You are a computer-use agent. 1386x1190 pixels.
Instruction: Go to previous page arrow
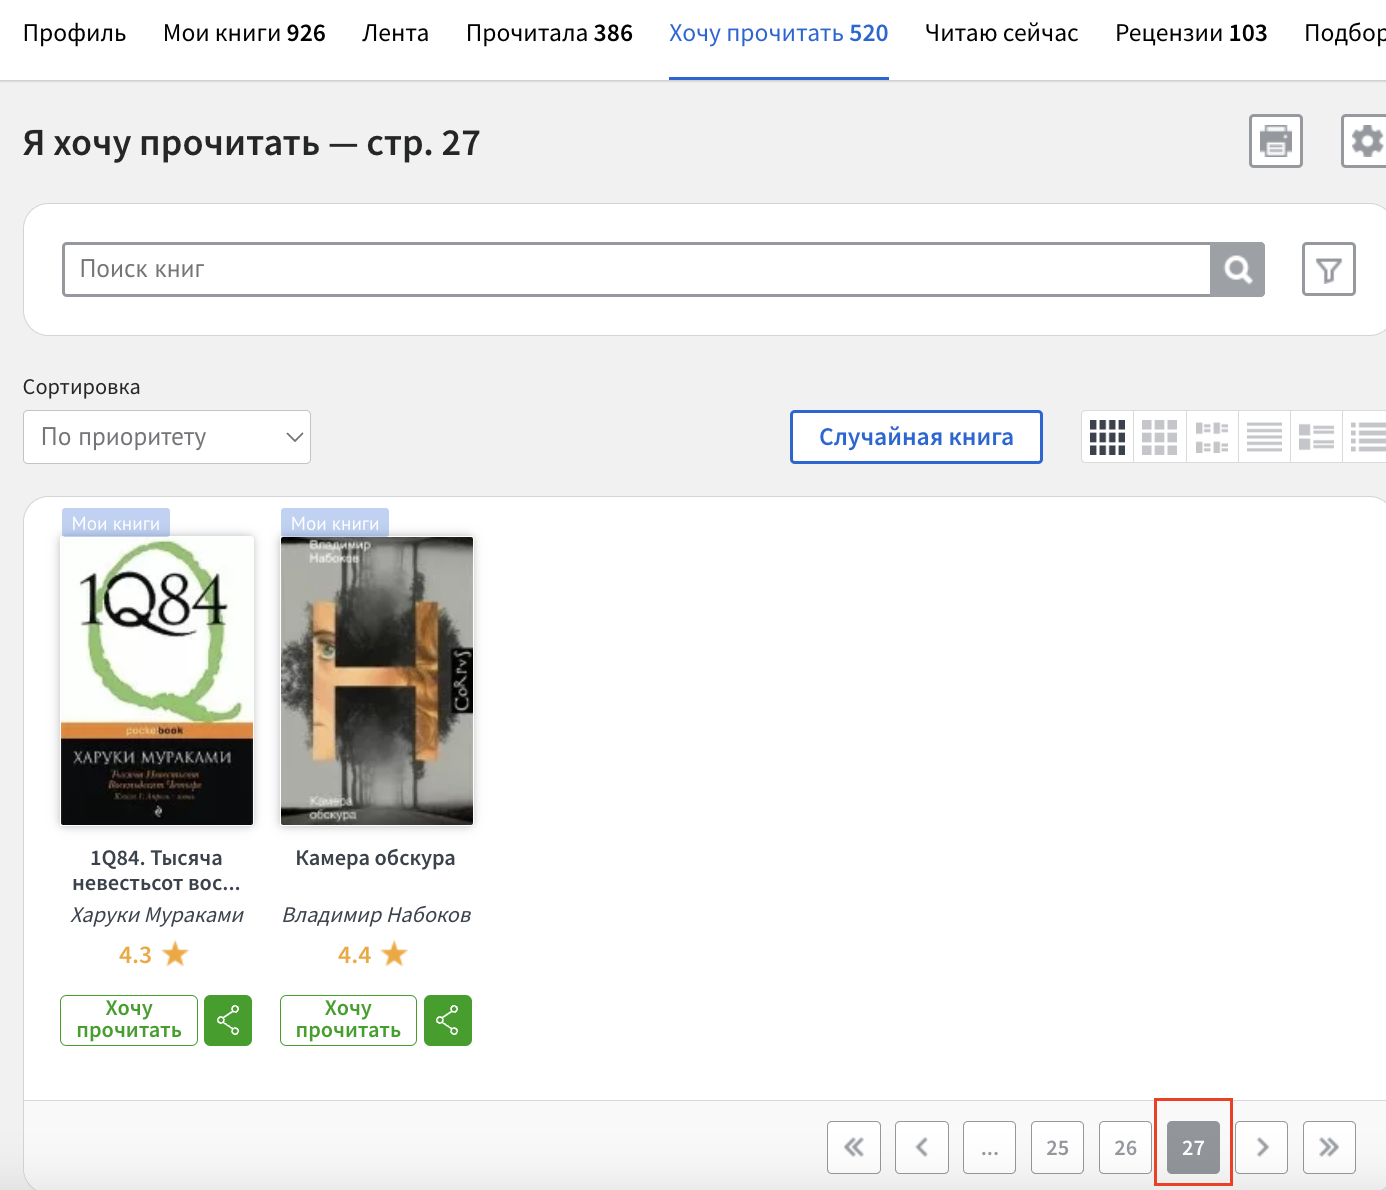click(x=922, y=1147)
